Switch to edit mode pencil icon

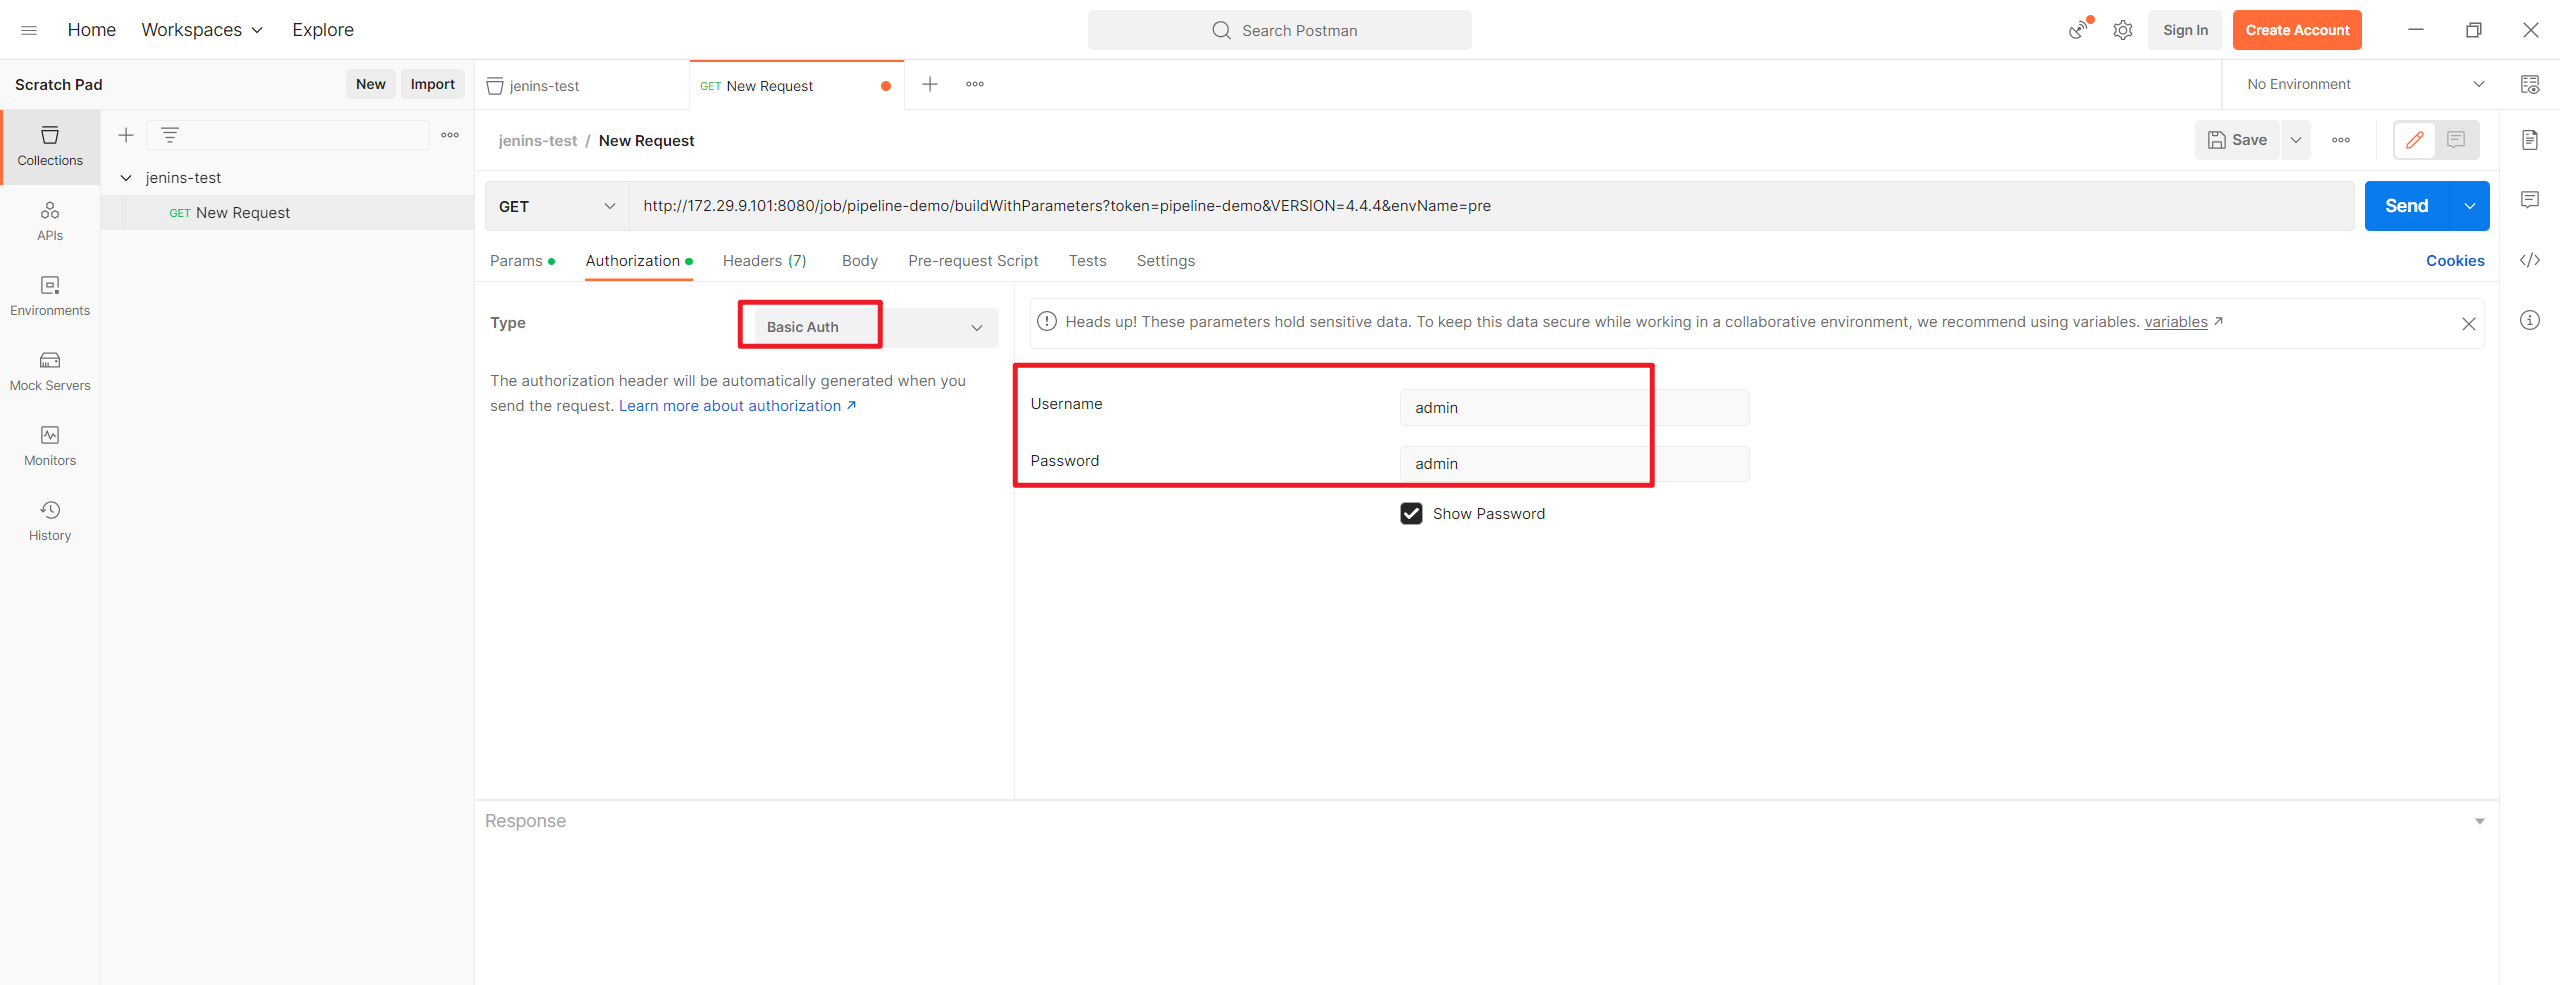2415,140
